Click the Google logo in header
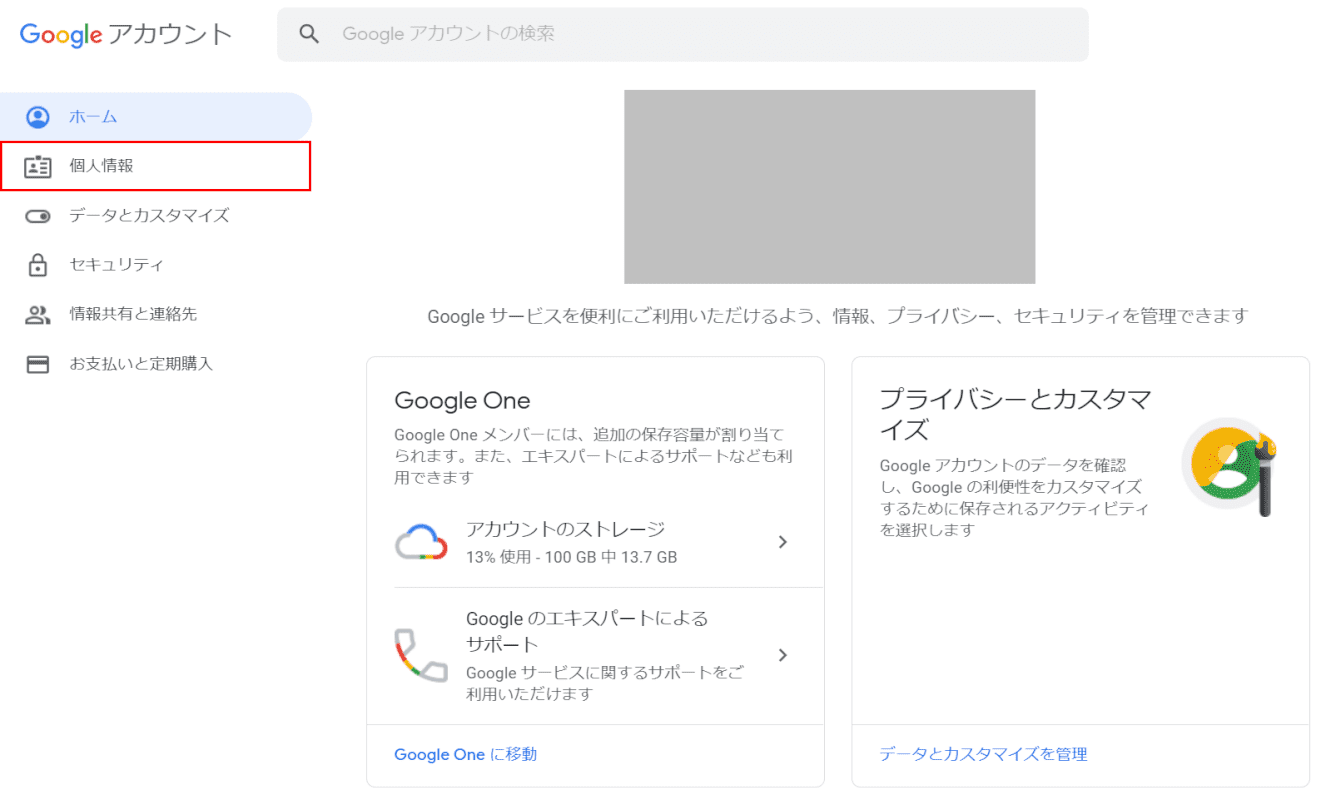Image resolution: width=1321 pixels, height=800 pixels. (61, 35)
